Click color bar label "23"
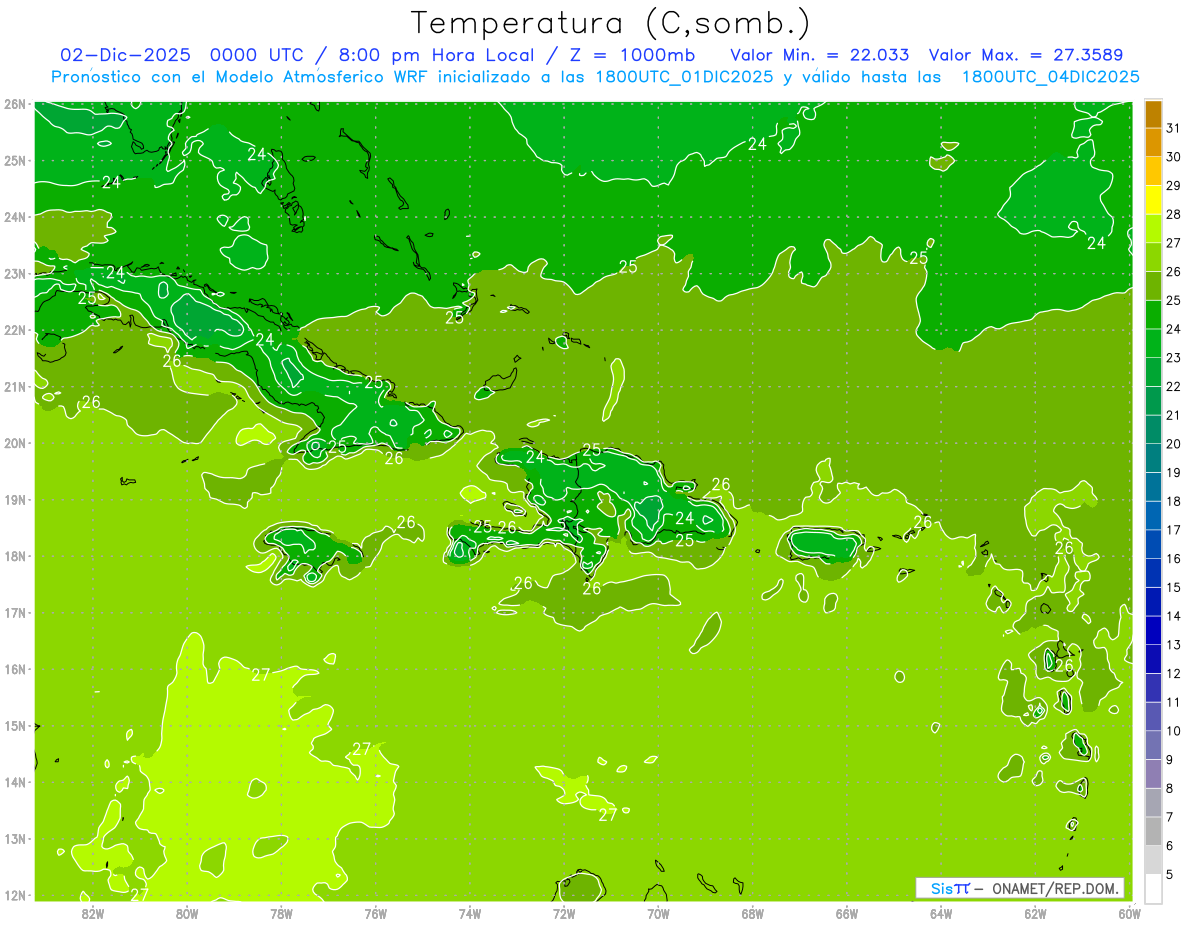The width and height of the screenshot is (1200, 927). click(1173, 358)
